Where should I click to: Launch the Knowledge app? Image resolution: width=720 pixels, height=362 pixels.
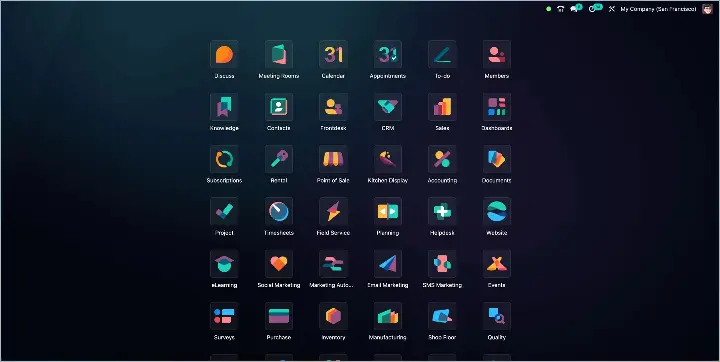224,107
